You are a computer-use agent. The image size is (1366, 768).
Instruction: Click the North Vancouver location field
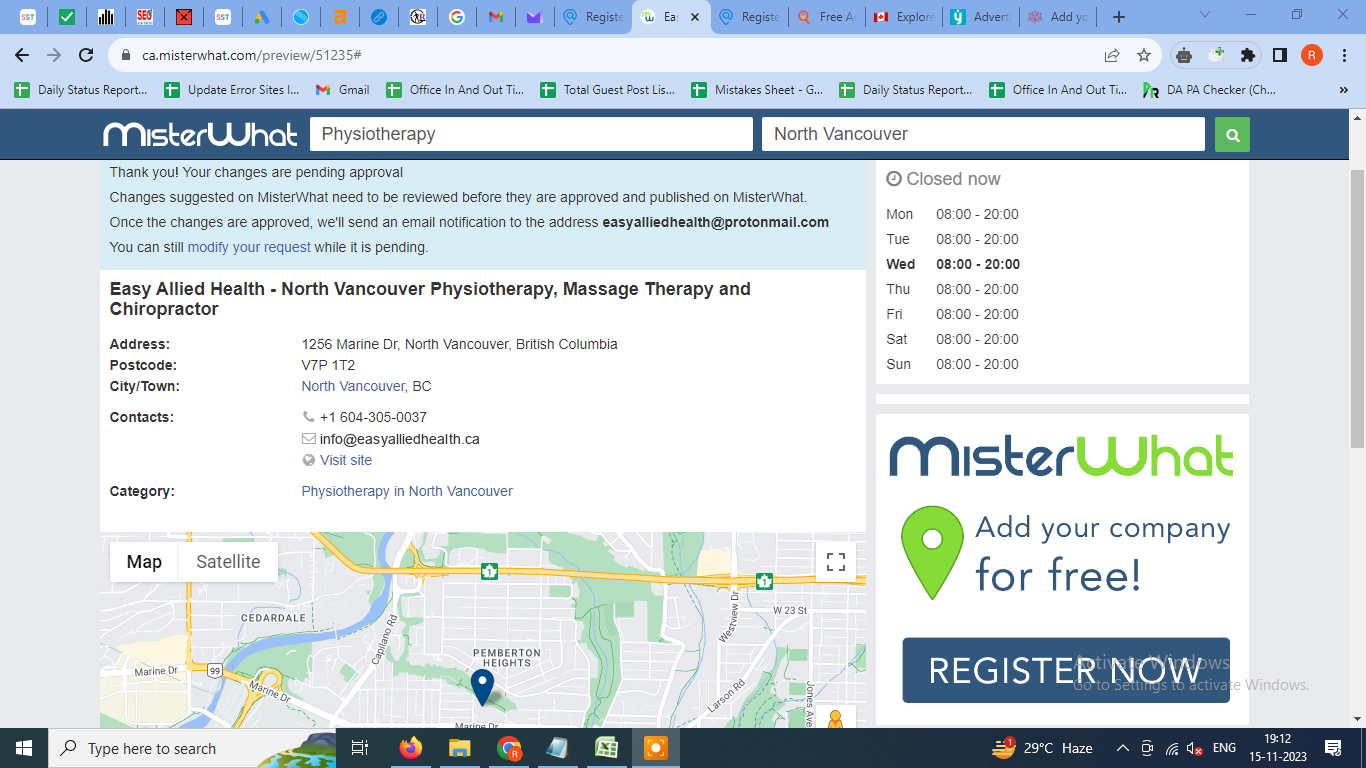click(x=983, y=134)
